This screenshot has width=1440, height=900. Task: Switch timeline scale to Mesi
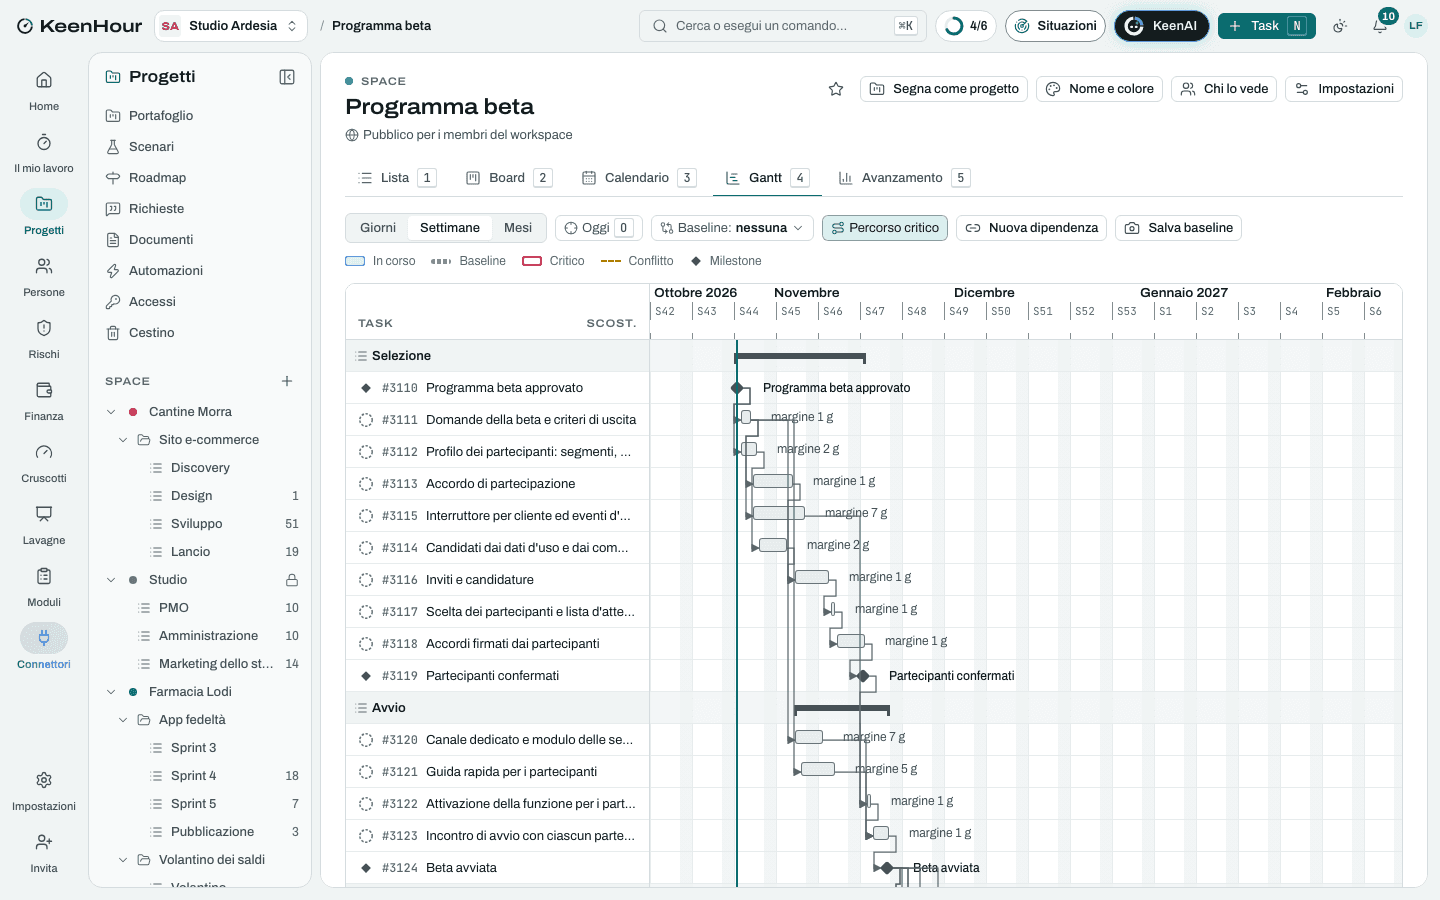pyautogui.click(x=518, y=228)
